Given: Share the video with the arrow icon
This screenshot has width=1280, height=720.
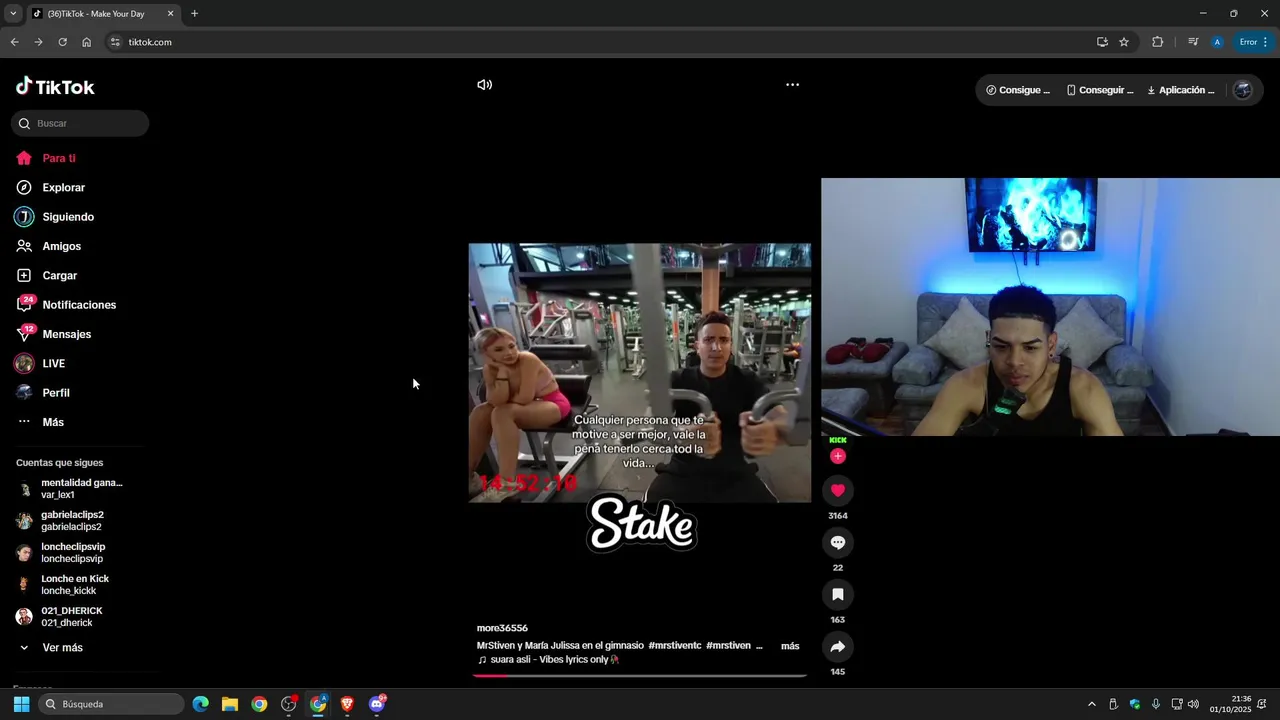Looking at the screenshot, I should [x=838, y=646].
